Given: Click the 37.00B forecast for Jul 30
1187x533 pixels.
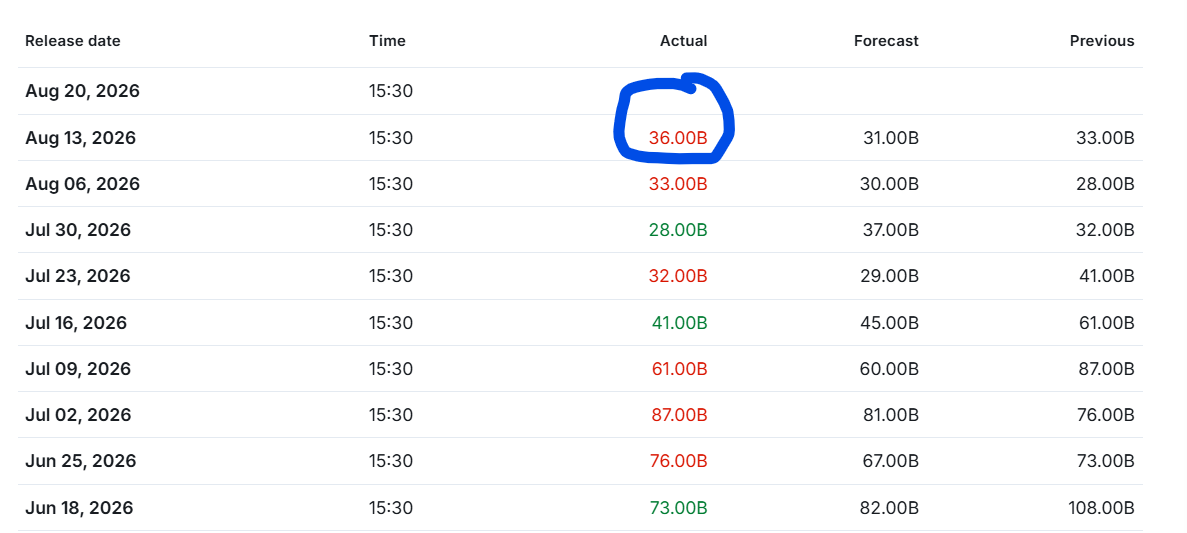Looking at the screenshot, I should coord(891,230).
